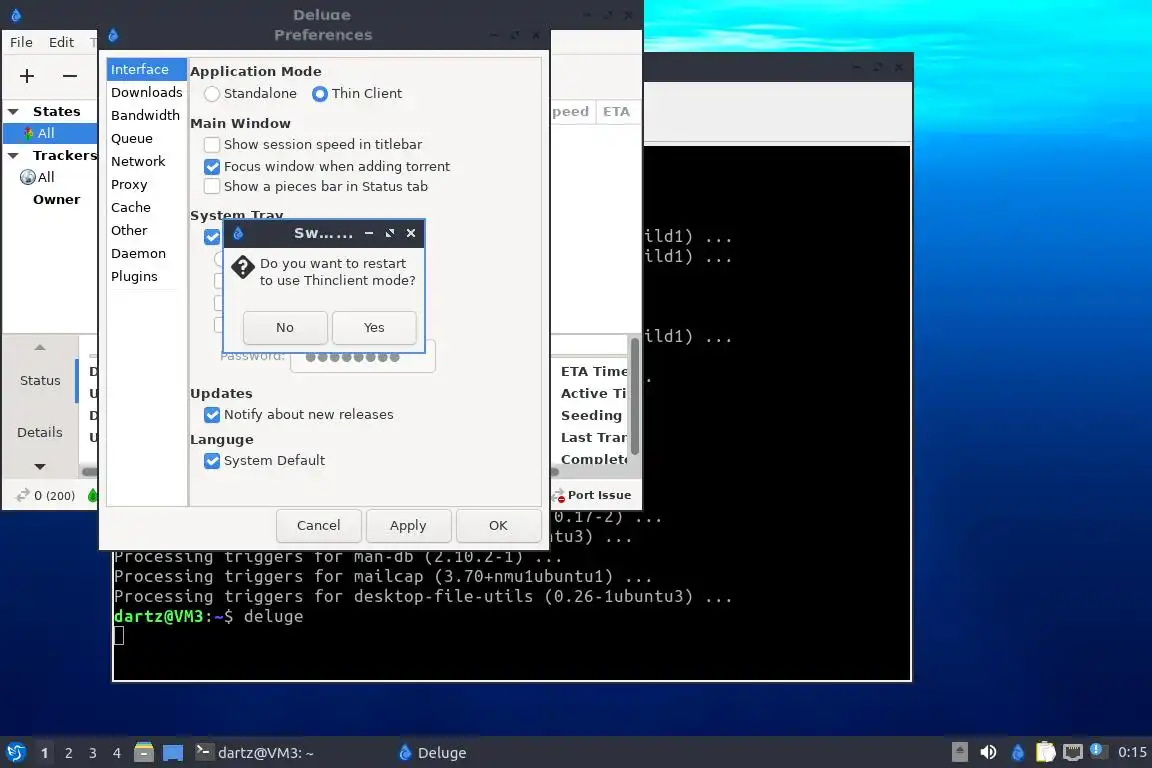Image resolution: width=1152 pixels, height=768 pixels.
Task: Click the down arrow below Details tab
Action: coord(40,467)
